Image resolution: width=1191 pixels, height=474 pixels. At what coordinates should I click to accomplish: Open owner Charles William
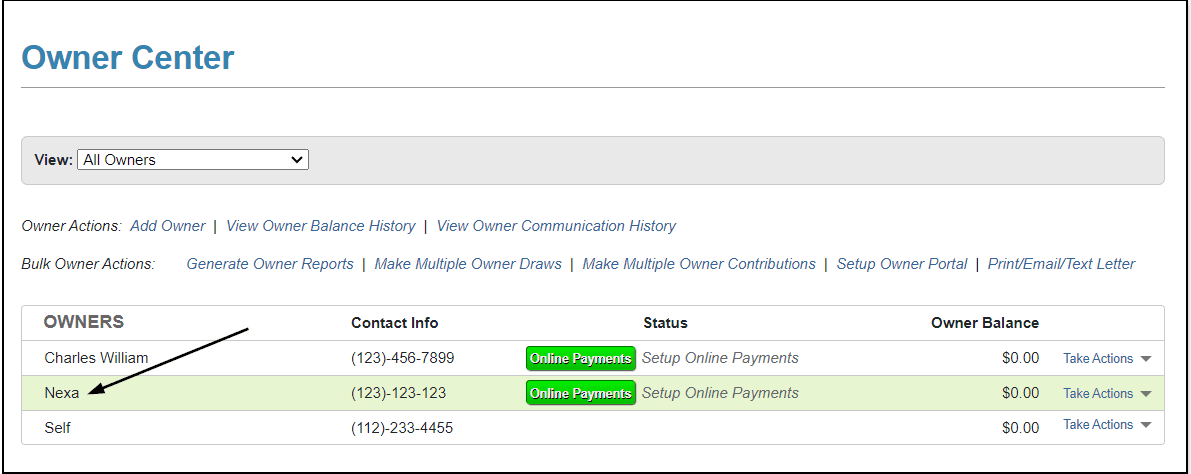click(x=96, y=358)
